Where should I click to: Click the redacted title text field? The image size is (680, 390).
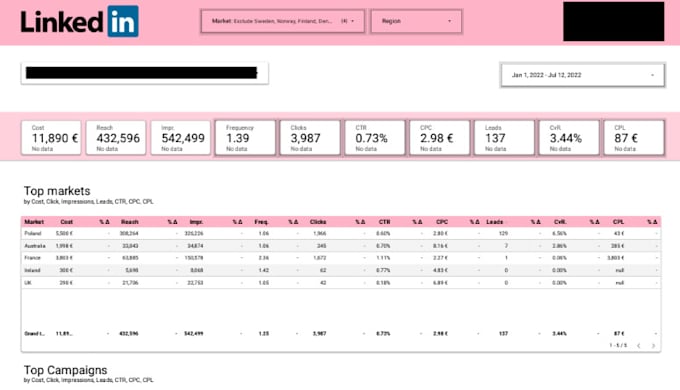point(145,73)
